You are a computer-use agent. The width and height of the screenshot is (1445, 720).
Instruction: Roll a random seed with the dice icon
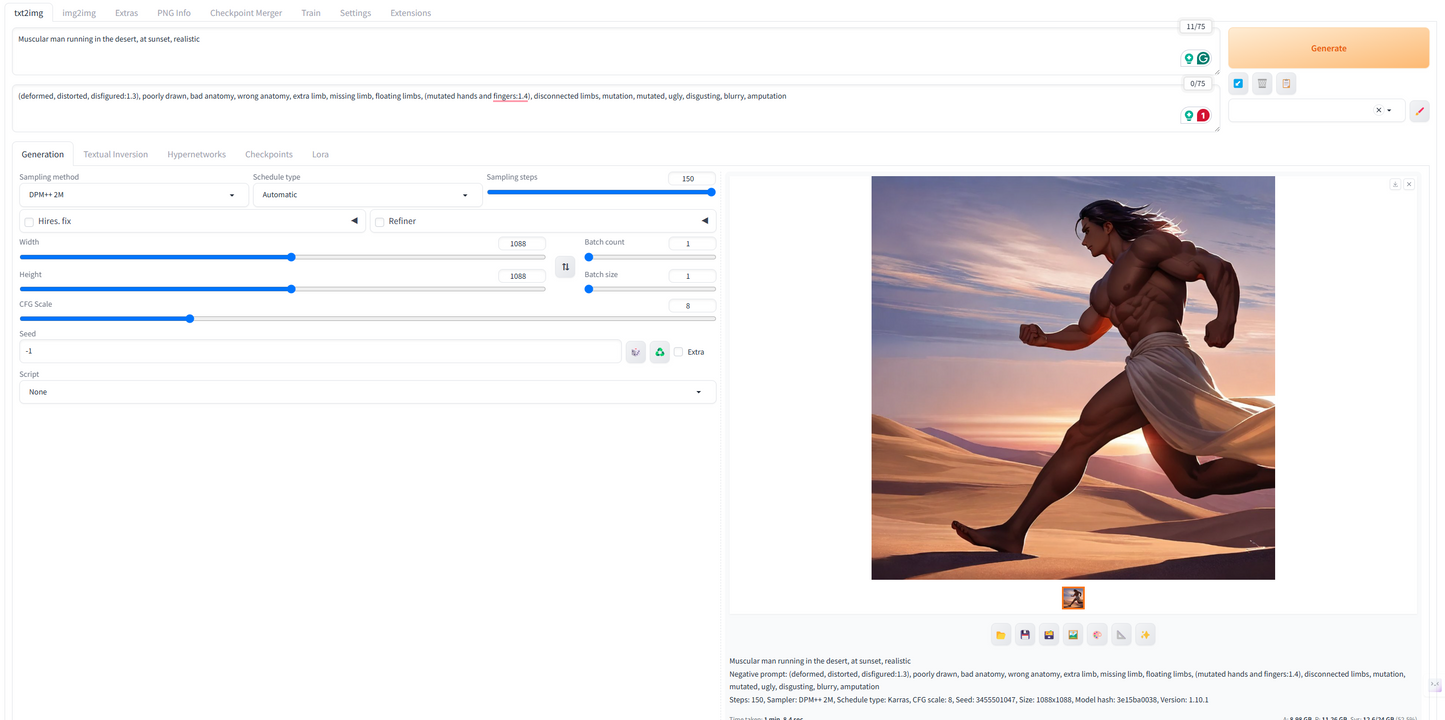635,351
